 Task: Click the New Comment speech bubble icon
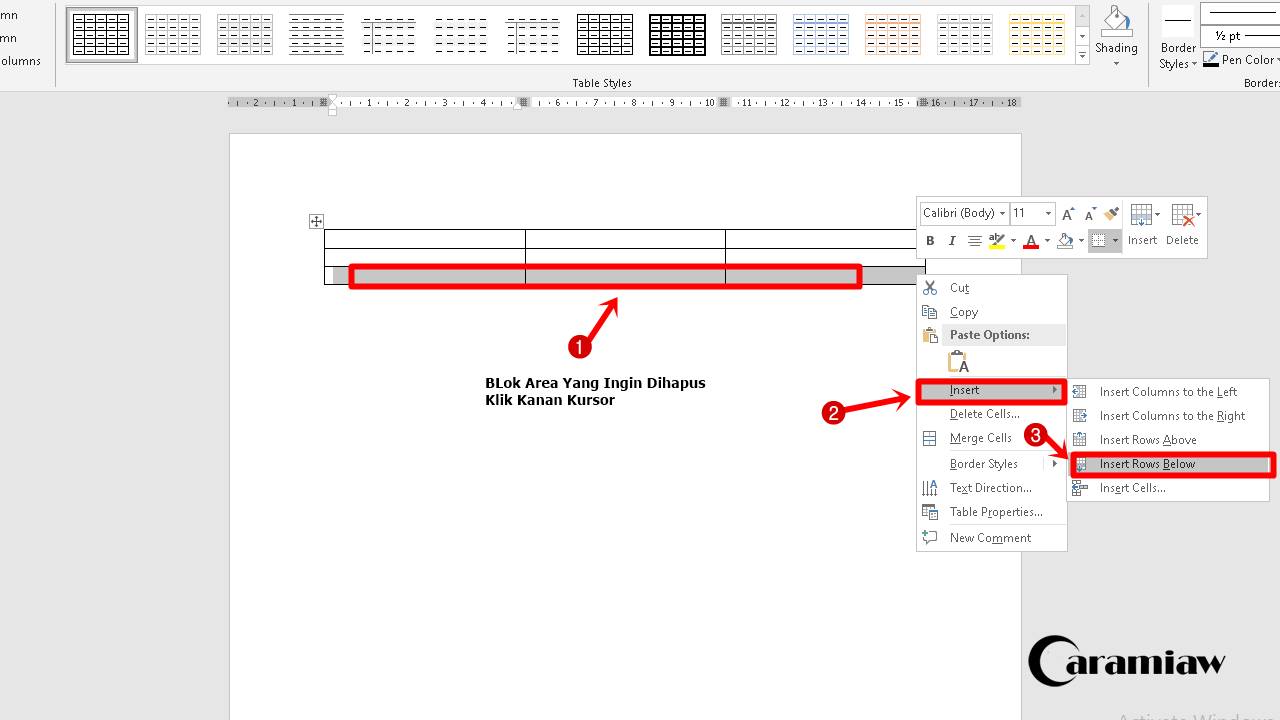coord(930,538)
